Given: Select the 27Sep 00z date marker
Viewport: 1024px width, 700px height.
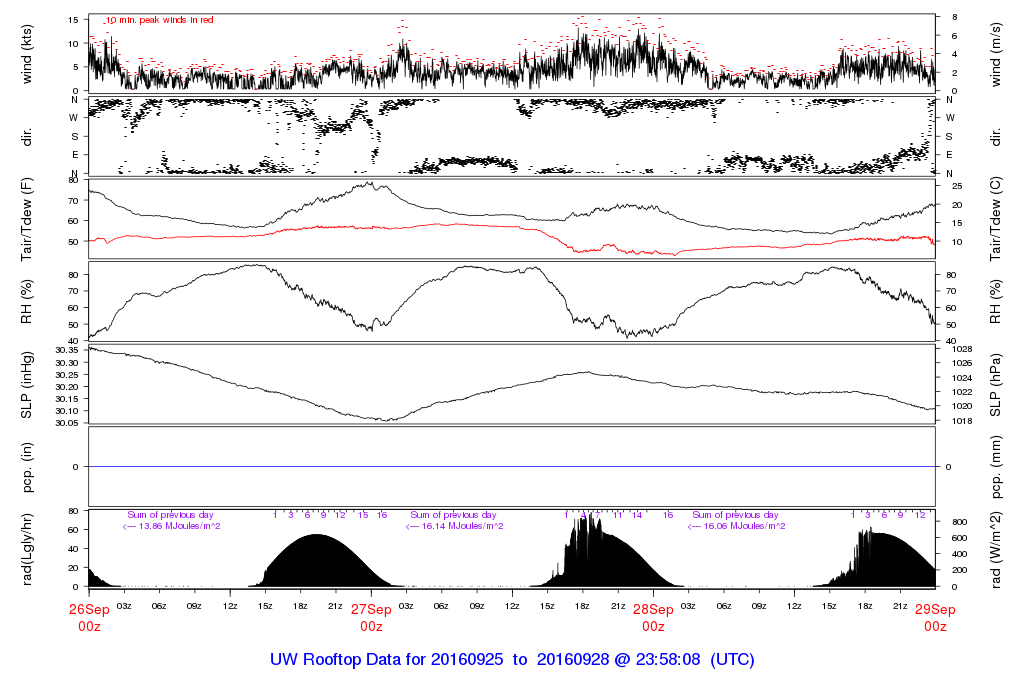Looking at the screenshot, I should click(371, 617).
